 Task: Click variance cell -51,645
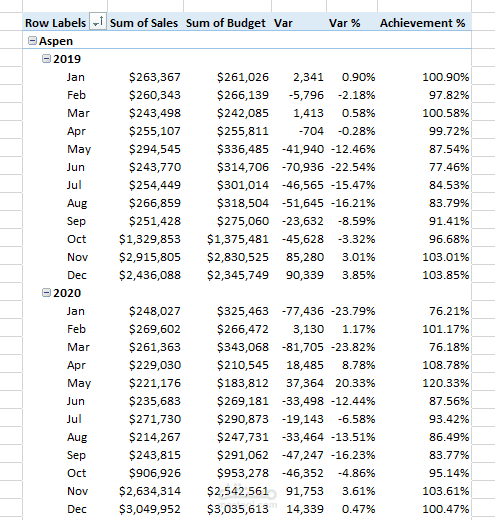tap(303, 203)
